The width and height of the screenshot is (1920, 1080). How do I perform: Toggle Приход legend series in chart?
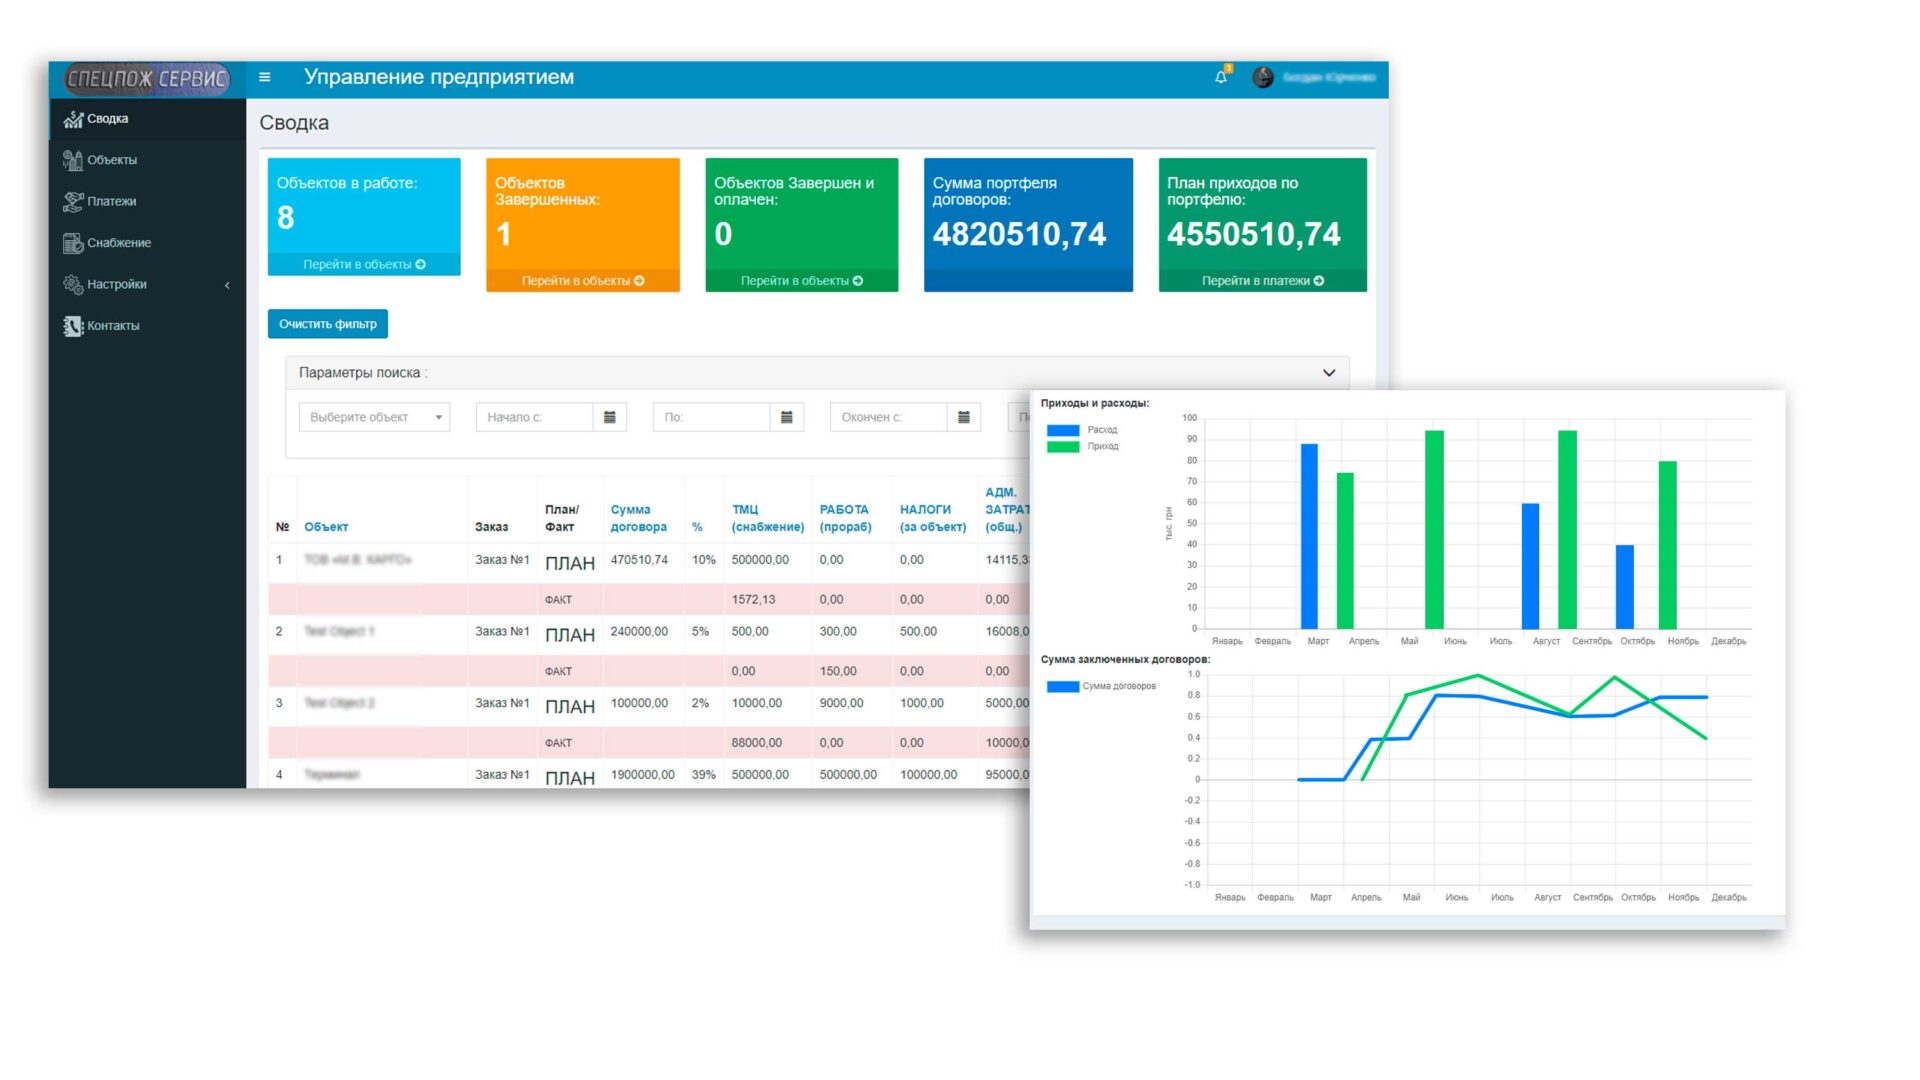pos(1063,447)
